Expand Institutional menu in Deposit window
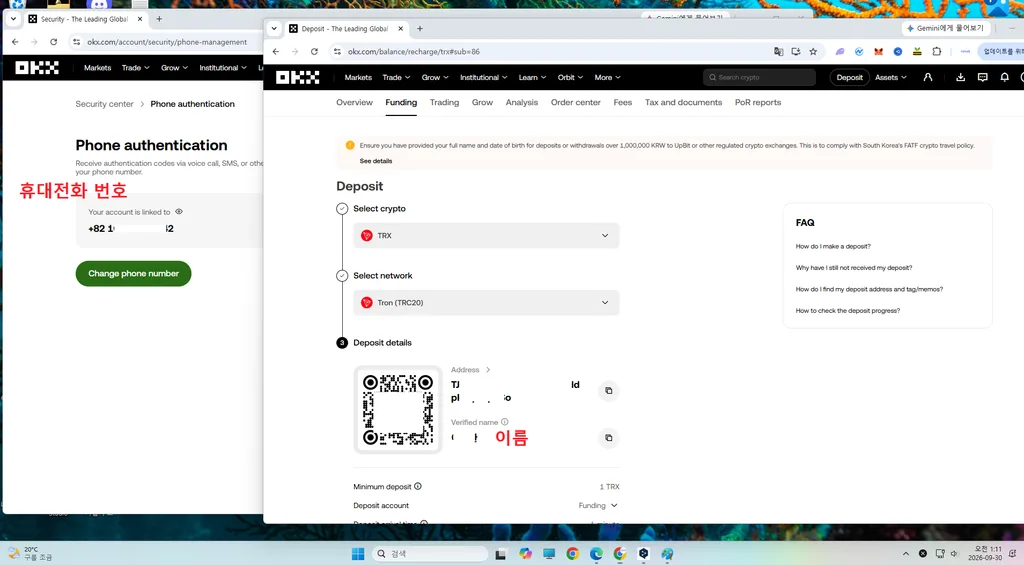This screenshot has width=1024, height=565. 483,77
